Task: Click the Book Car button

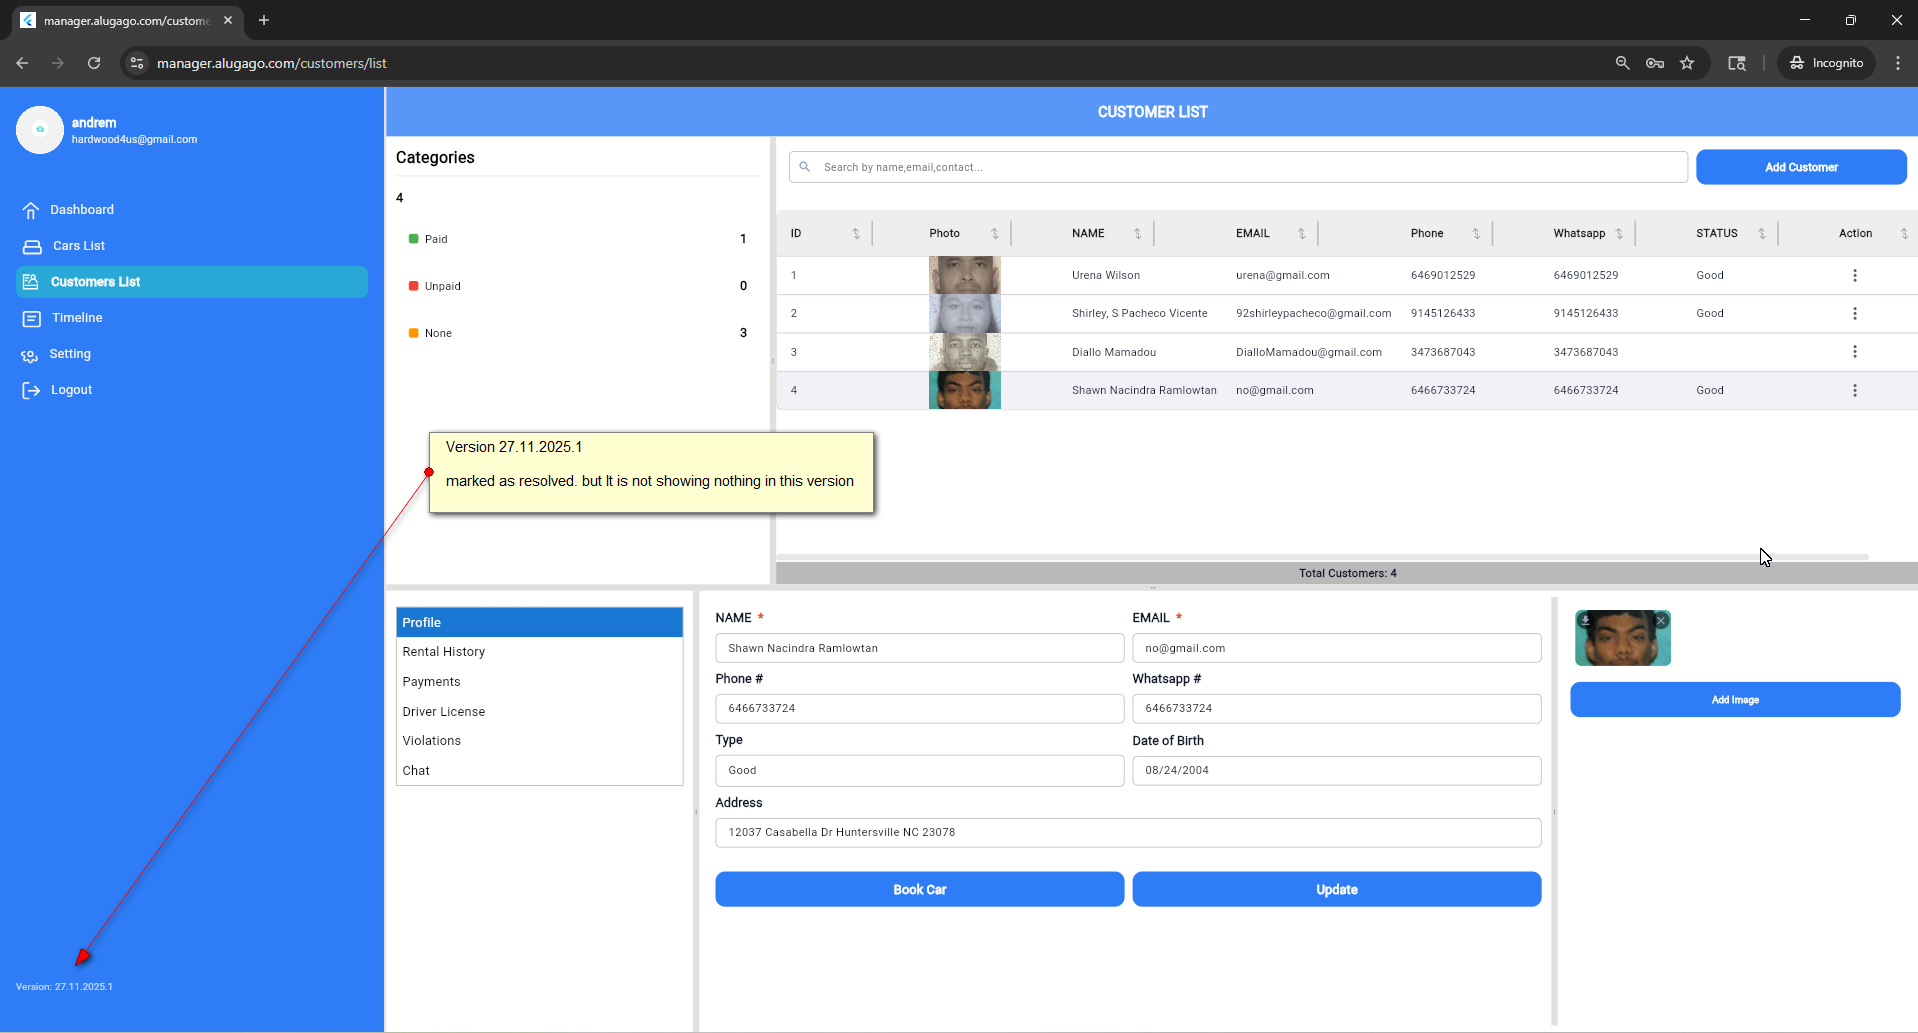Action: pyautogui.click(x=919, y=889)
